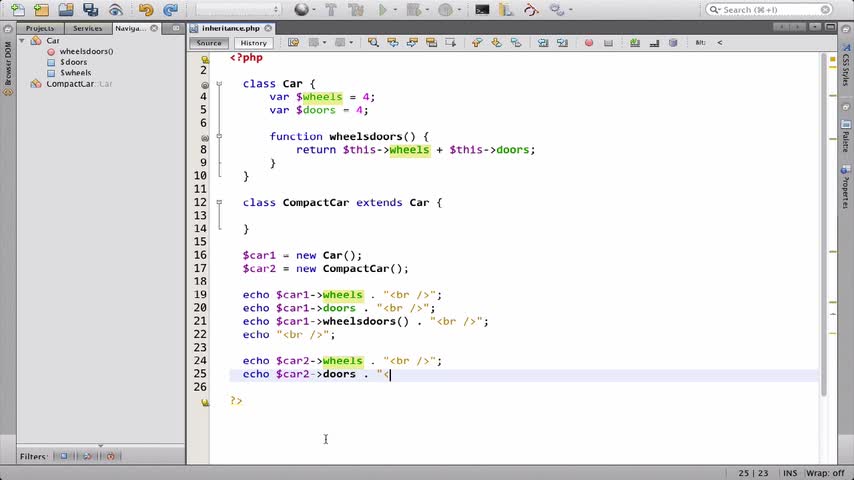Toggle the red circle Navigator filter

[111, 456]
